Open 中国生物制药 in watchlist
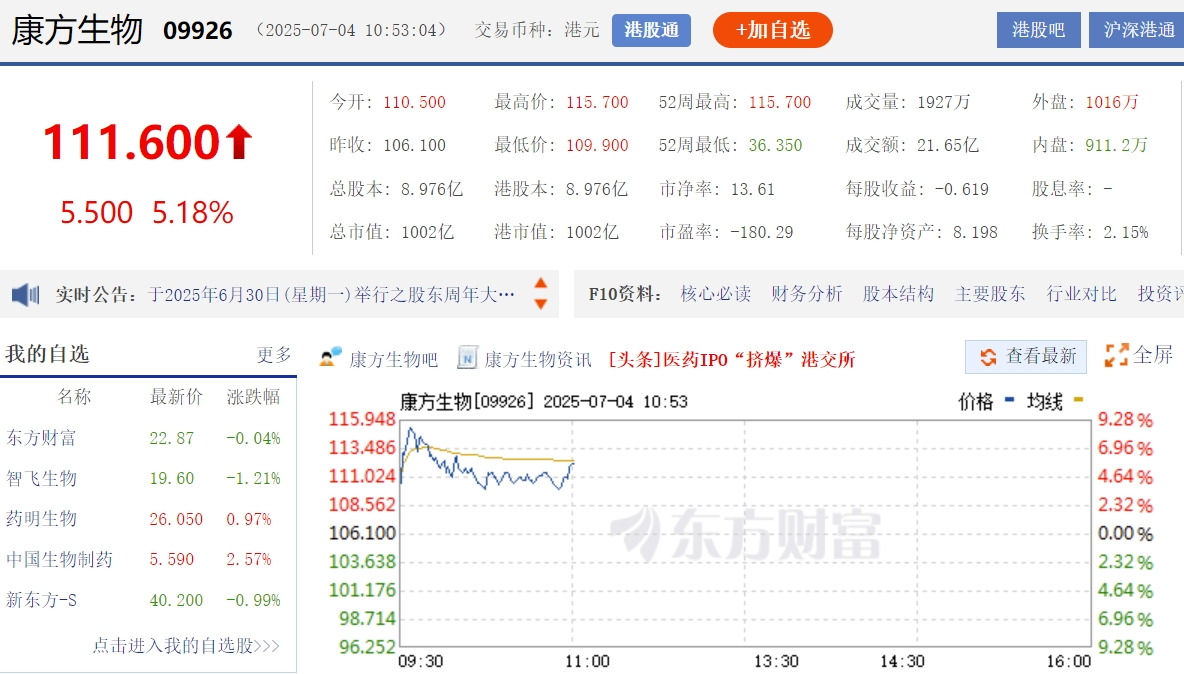 59,559
